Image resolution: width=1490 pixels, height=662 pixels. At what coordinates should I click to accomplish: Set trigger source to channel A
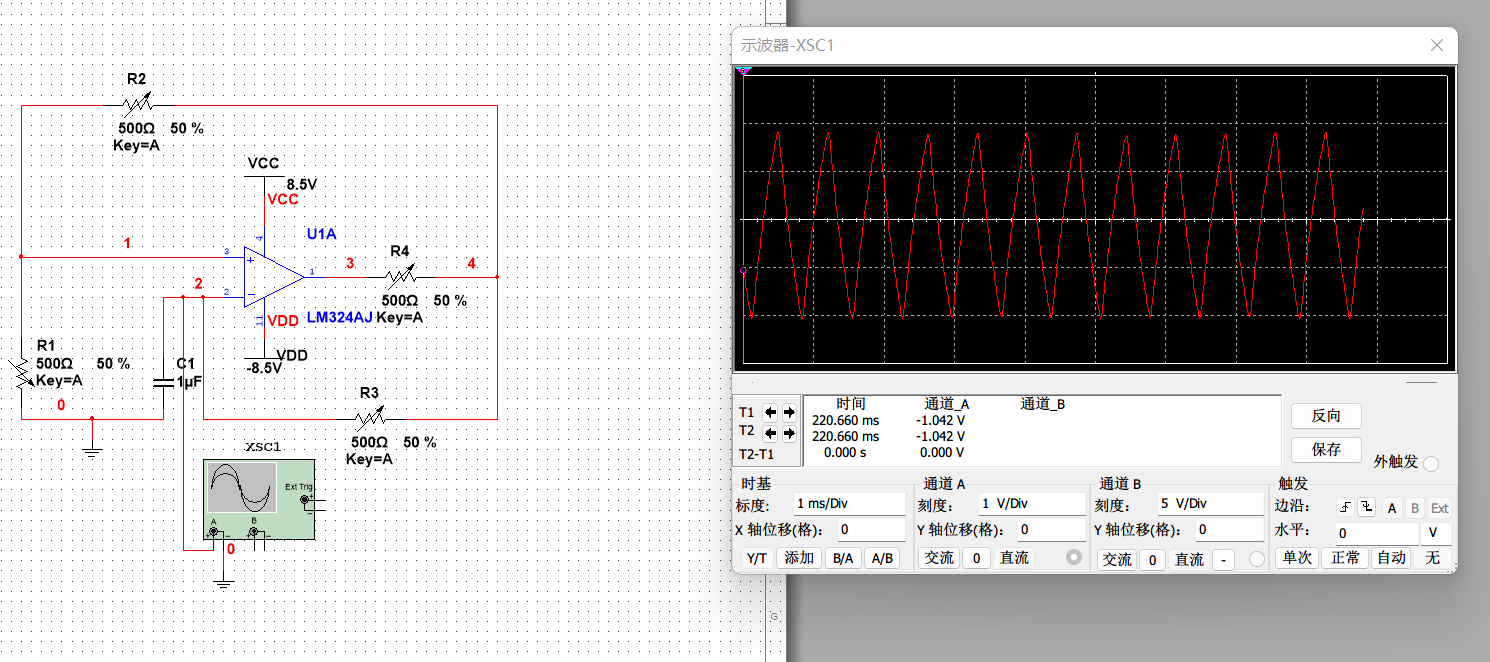coord(1391,507)
